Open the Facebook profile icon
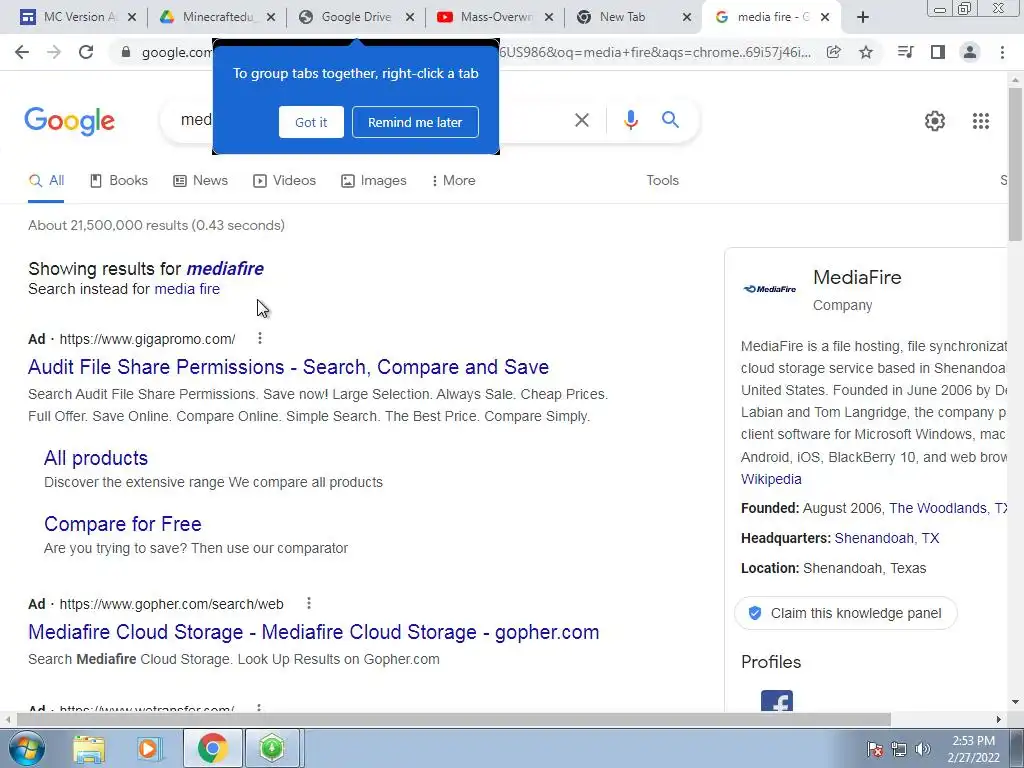Viewport: 1024px width, 768px height. pyautogui.click(x=776, y=701)
